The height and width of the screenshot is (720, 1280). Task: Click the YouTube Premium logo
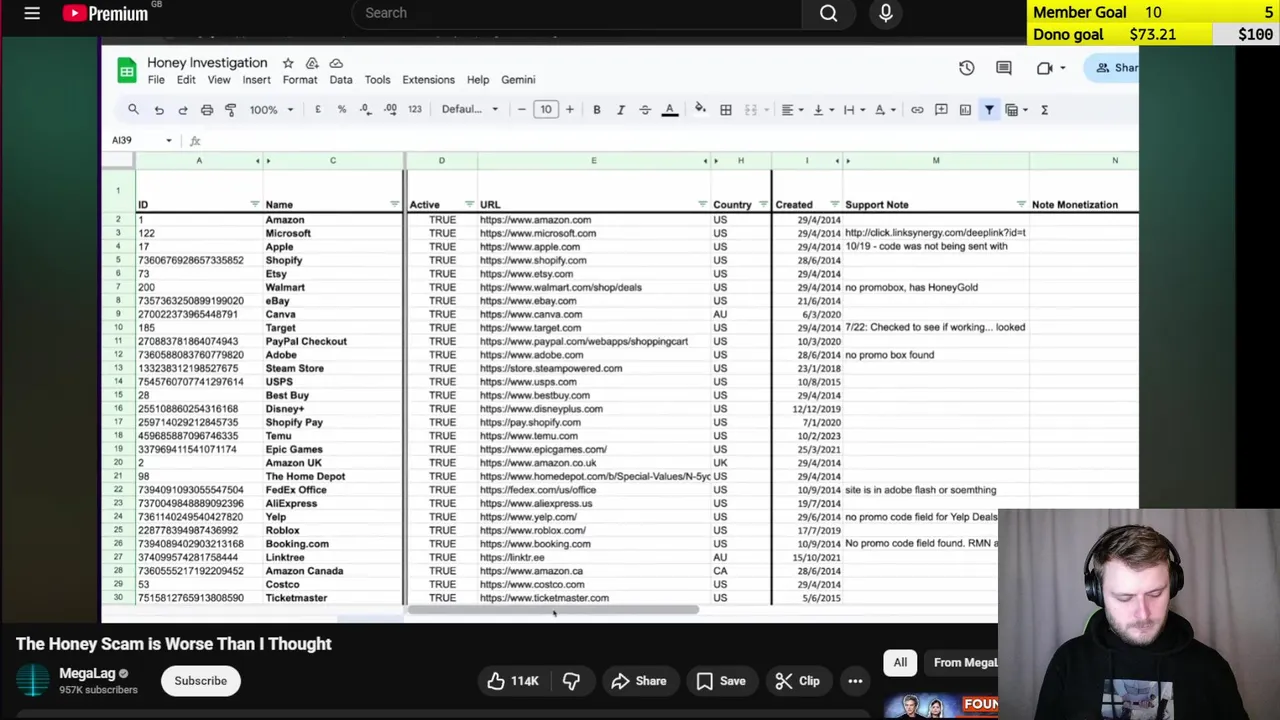point(105,13)
